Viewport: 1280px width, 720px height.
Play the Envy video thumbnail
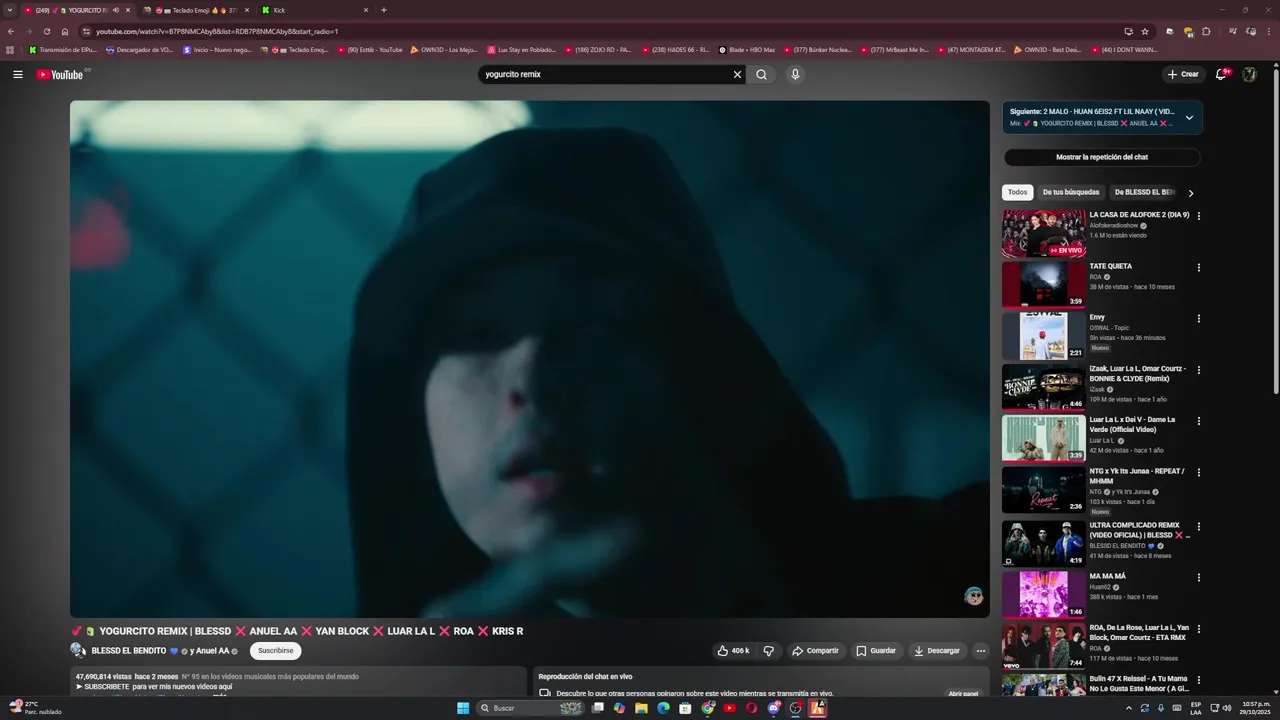pos(1043,336)
